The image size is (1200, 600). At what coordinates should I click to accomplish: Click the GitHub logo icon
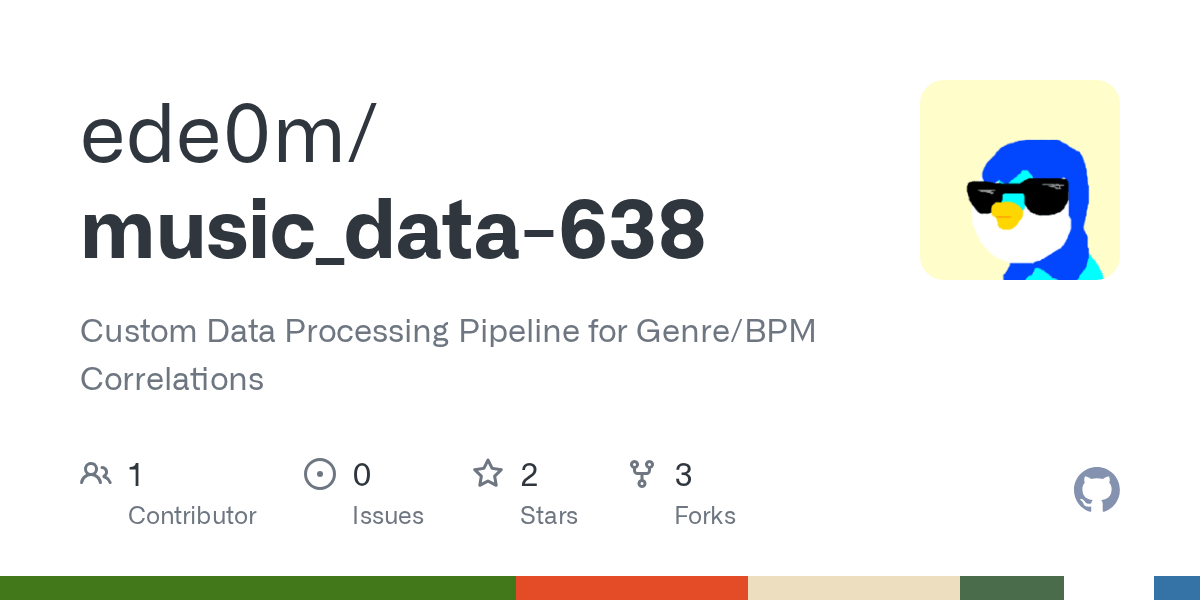1096,490
